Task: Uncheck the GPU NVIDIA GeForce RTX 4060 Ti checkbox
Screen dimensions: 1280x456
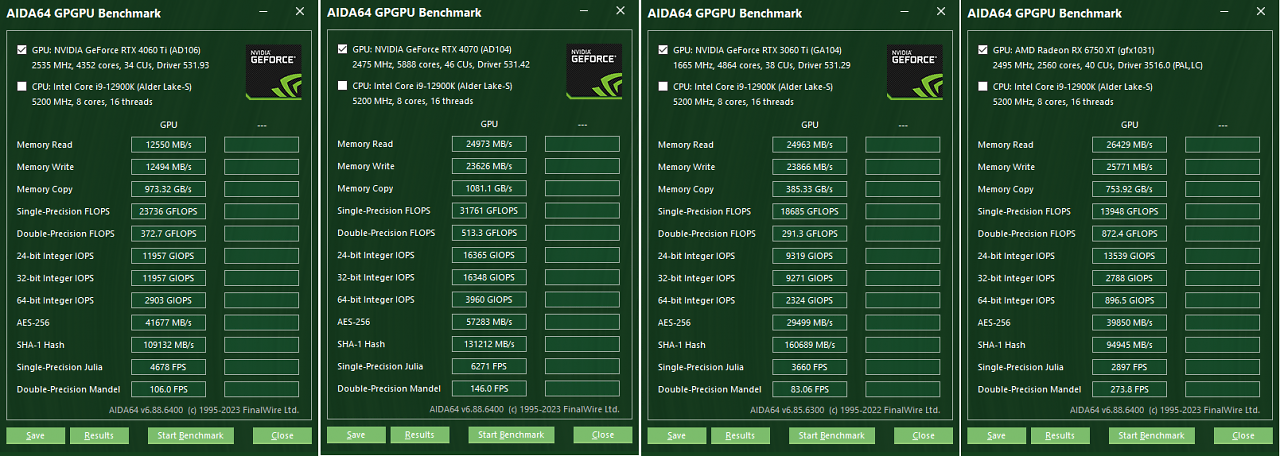Action: tap(22, 49)
